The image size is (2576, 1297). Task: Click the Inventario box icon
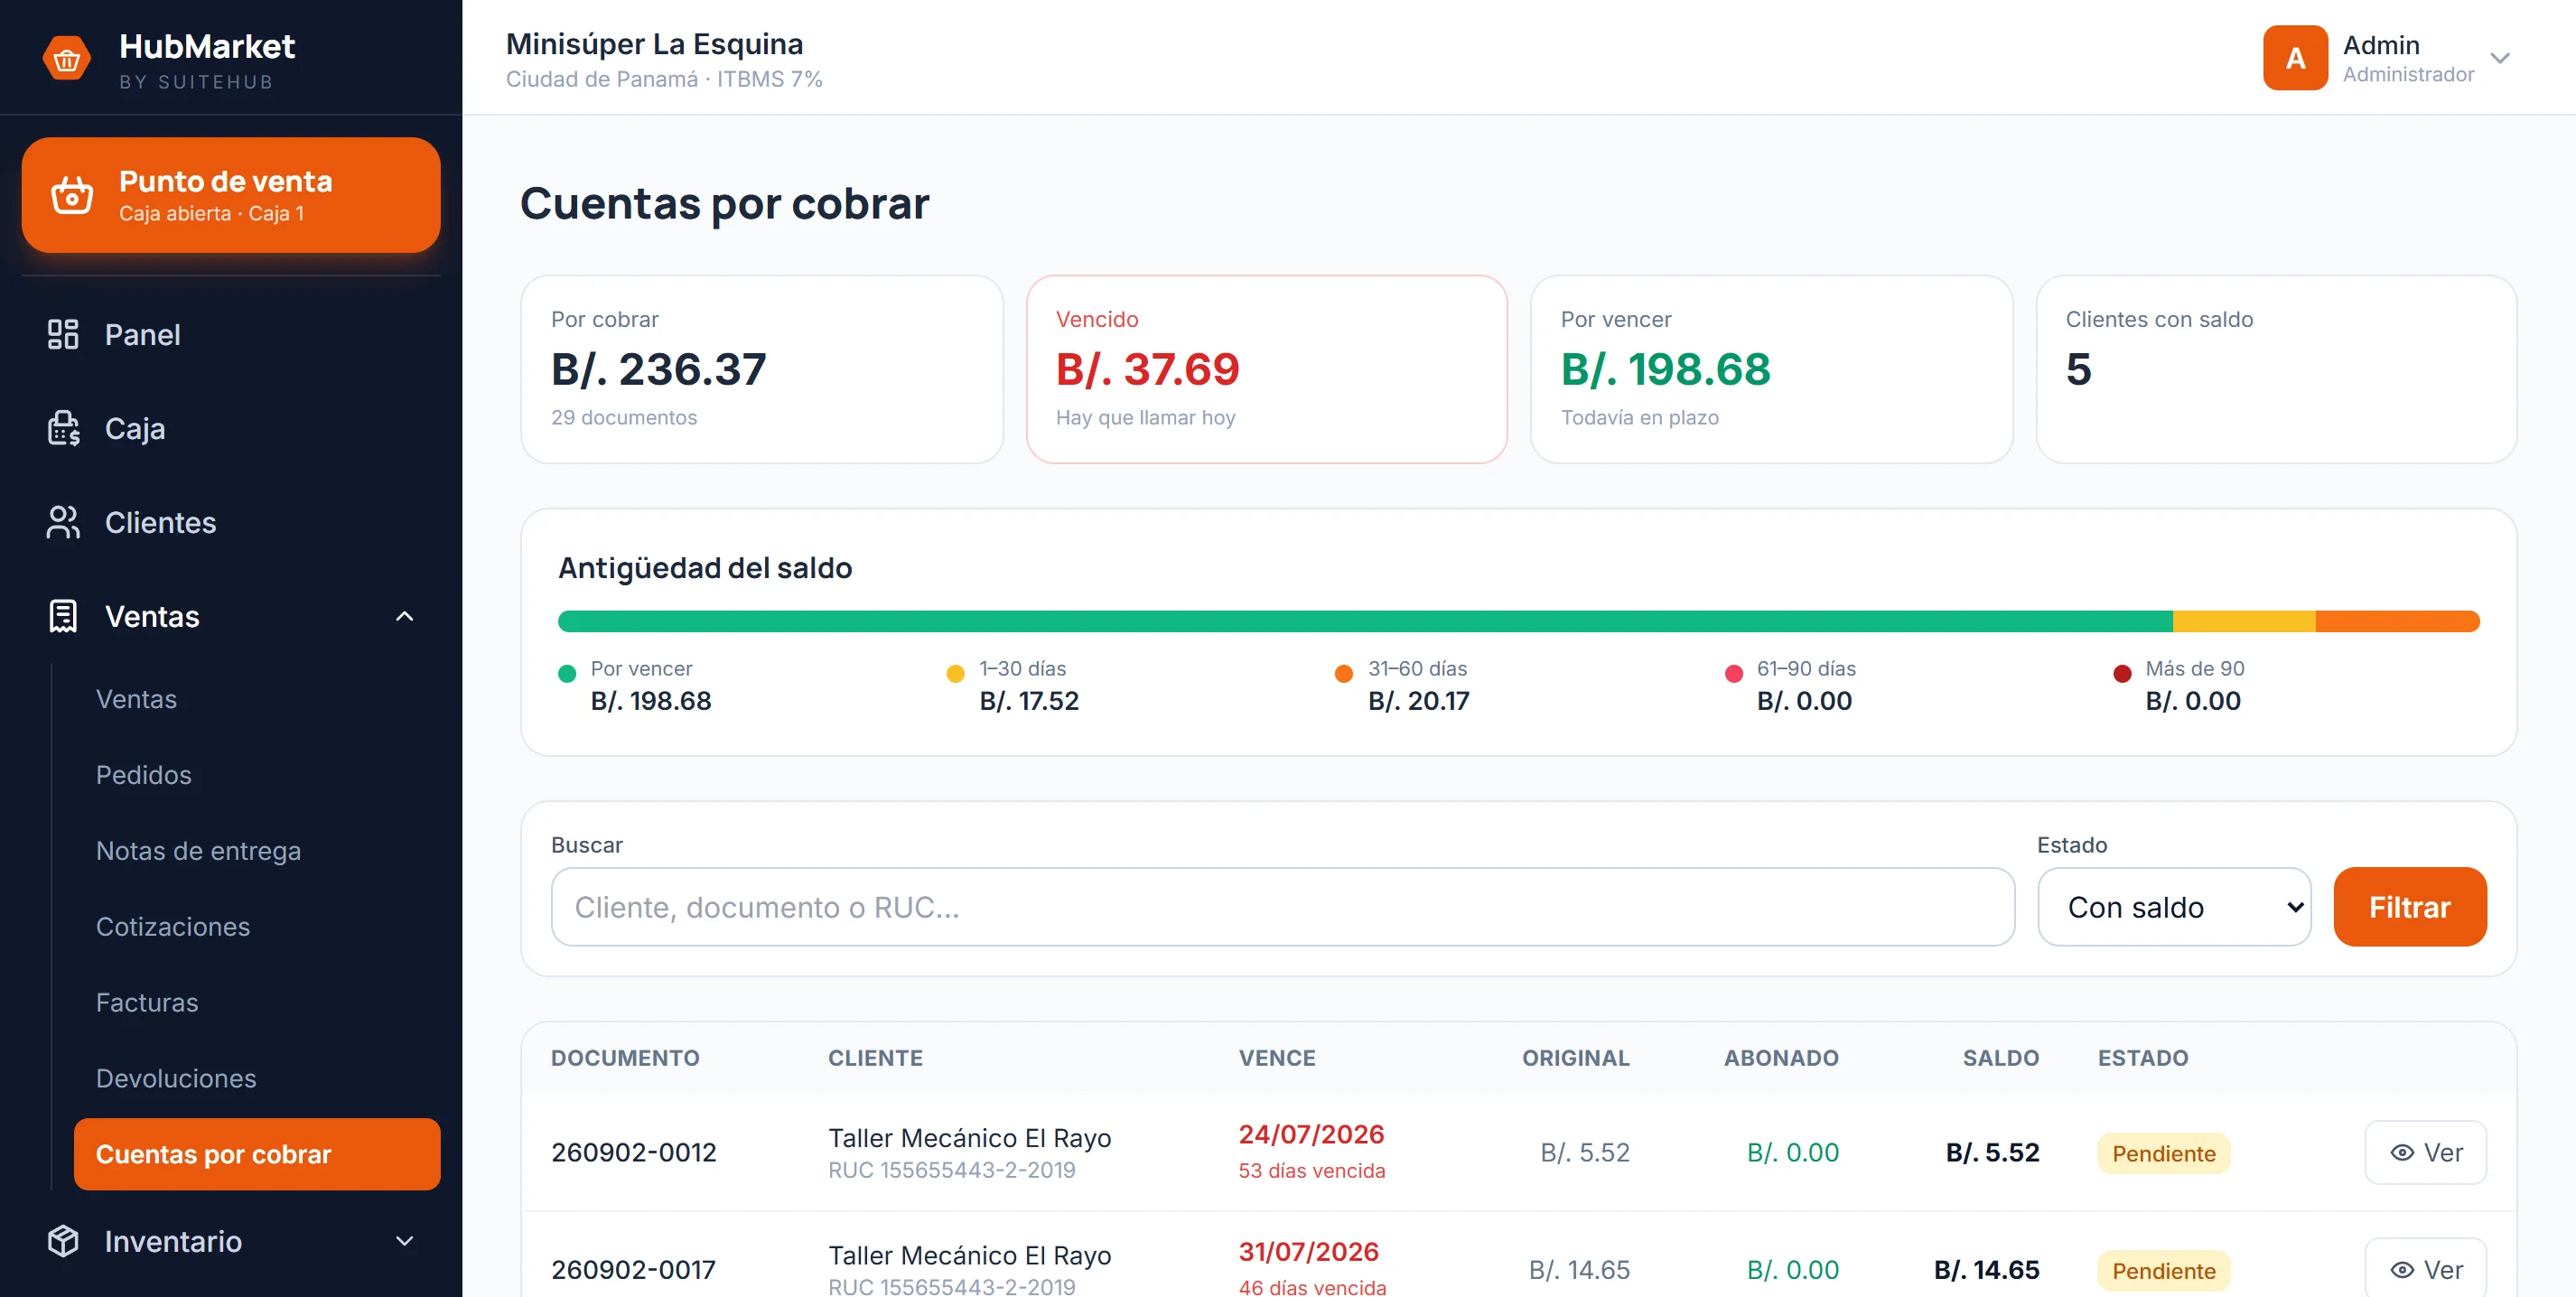point(63,1241)
